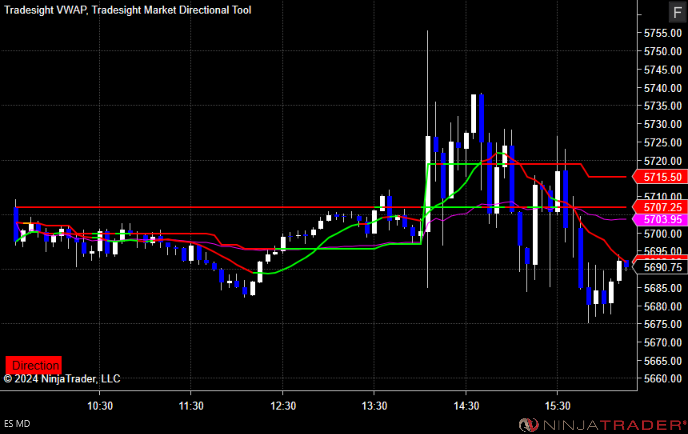Screen dimensions: 688x434
Task: Click the red 5707.25 price marker
Action: 659,207
